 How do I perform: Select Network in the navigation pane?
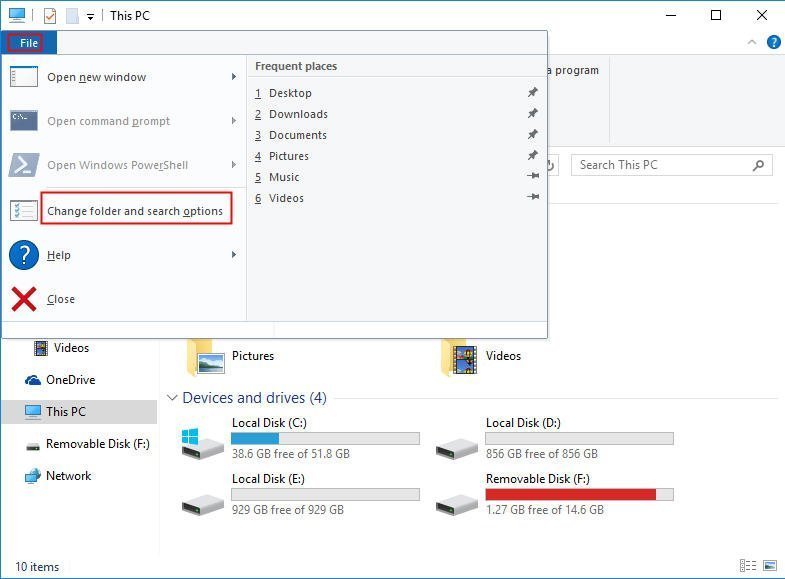[x=69, y=476]
